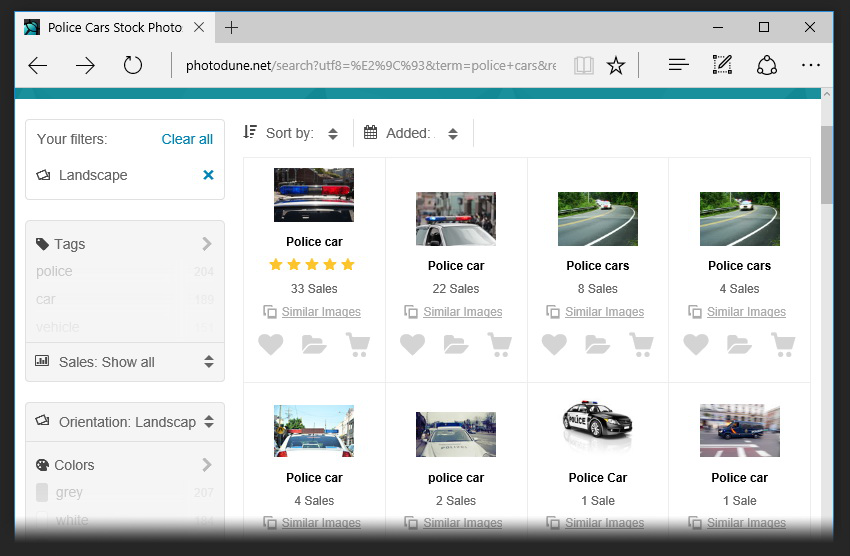Open the Orientation: Landscape dropdown

[125, 422]
